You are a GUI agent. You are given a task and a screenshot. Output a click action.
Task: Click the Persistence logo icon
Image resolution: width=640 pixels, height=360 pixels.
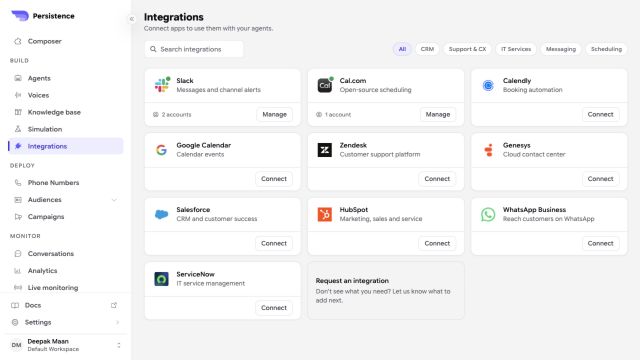20,16
